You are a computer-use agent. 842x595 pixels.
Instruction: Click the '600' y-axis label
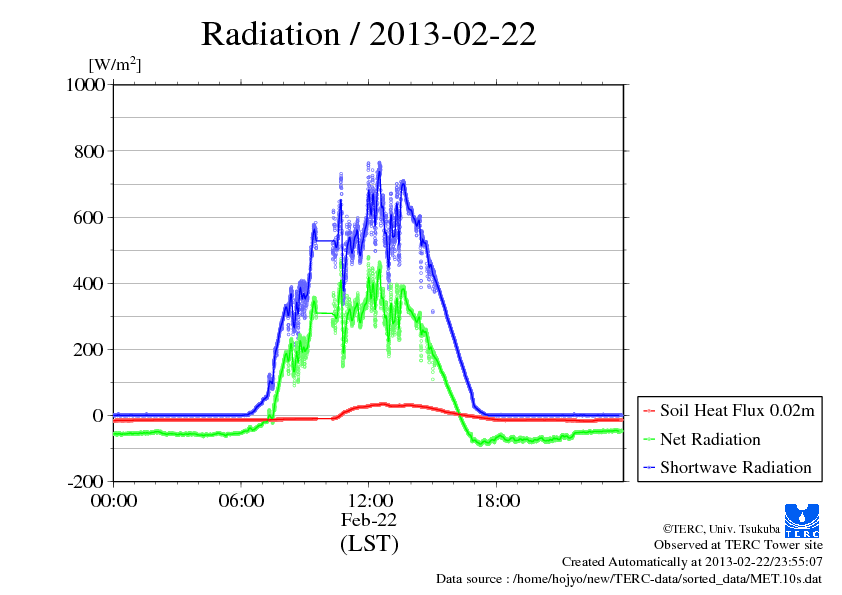point(89,217)
